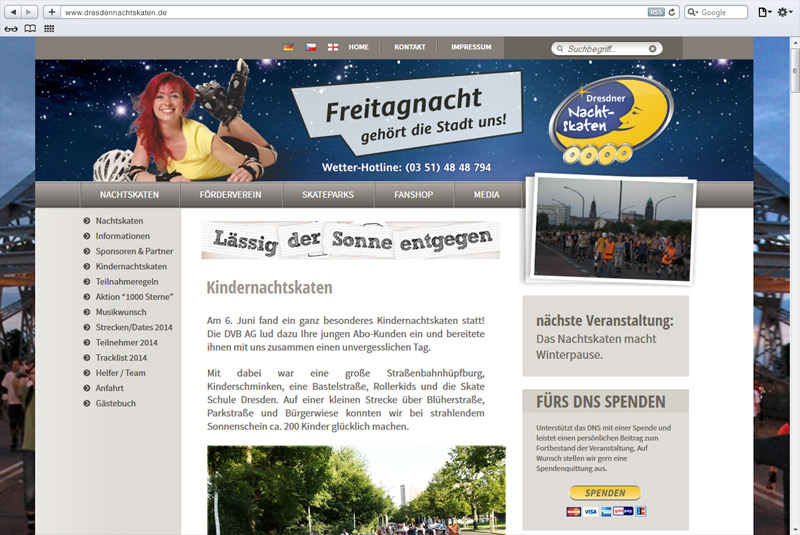Open the skaters-on-bridge polaroid photo
The image size is (800, 535).
pos(613,228)
